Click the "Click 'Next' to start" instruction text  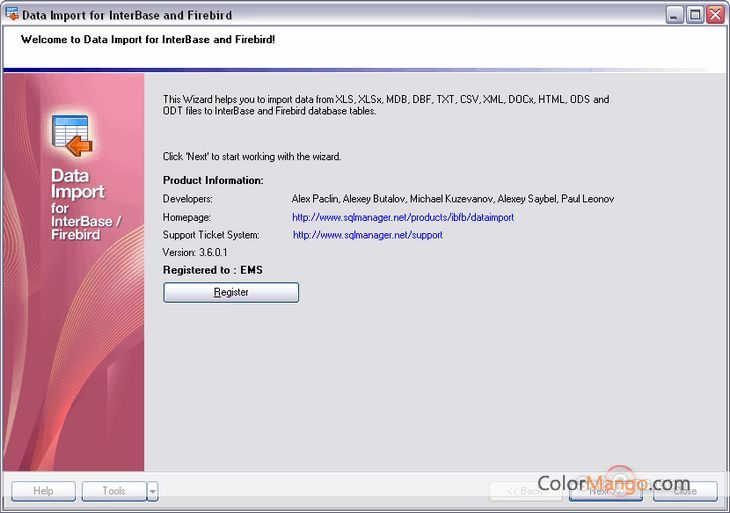(252, 157)
